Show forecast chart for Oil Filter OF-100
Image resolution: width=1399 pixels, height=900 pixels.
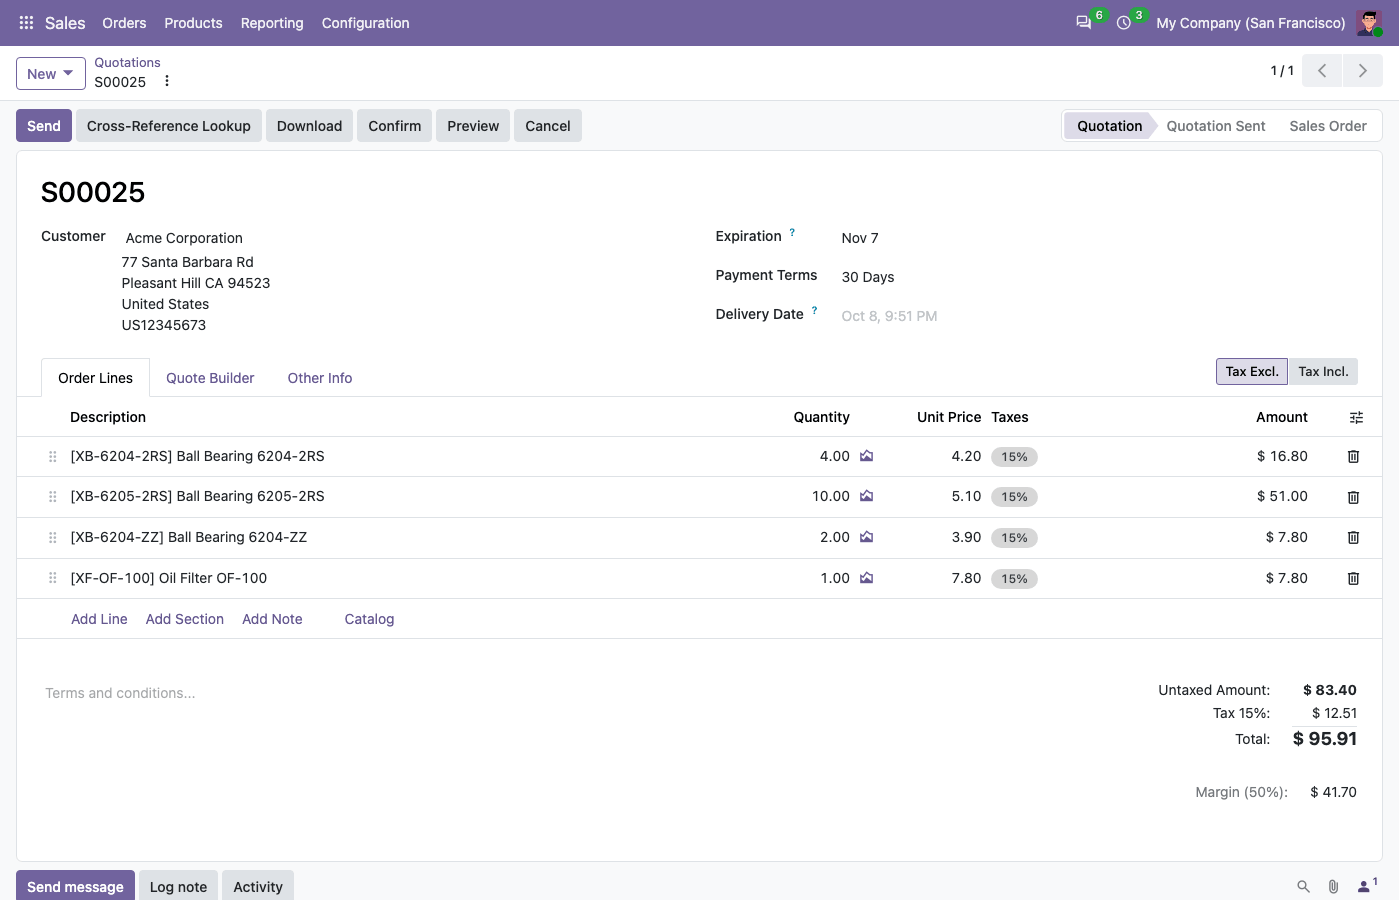pyautogui.click(x=867, y=578)
